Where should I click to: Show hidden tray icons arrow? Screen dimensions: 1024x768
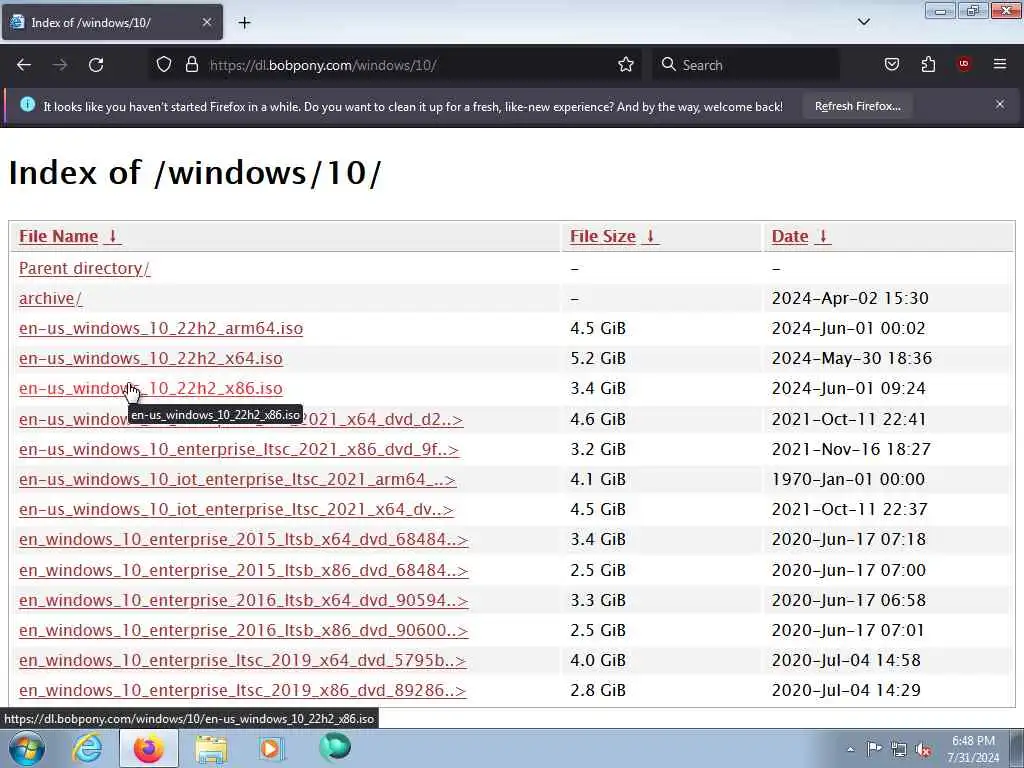[850, 749]
